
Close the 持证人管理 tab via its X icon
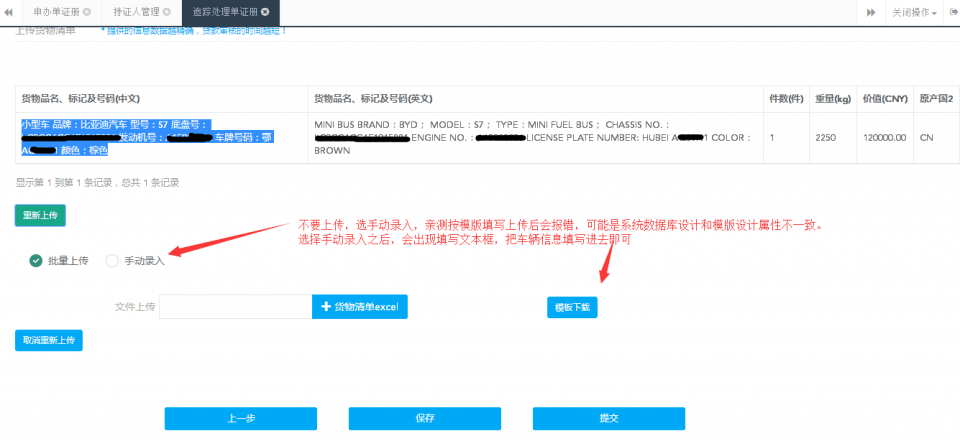click(x=167, y=12)
